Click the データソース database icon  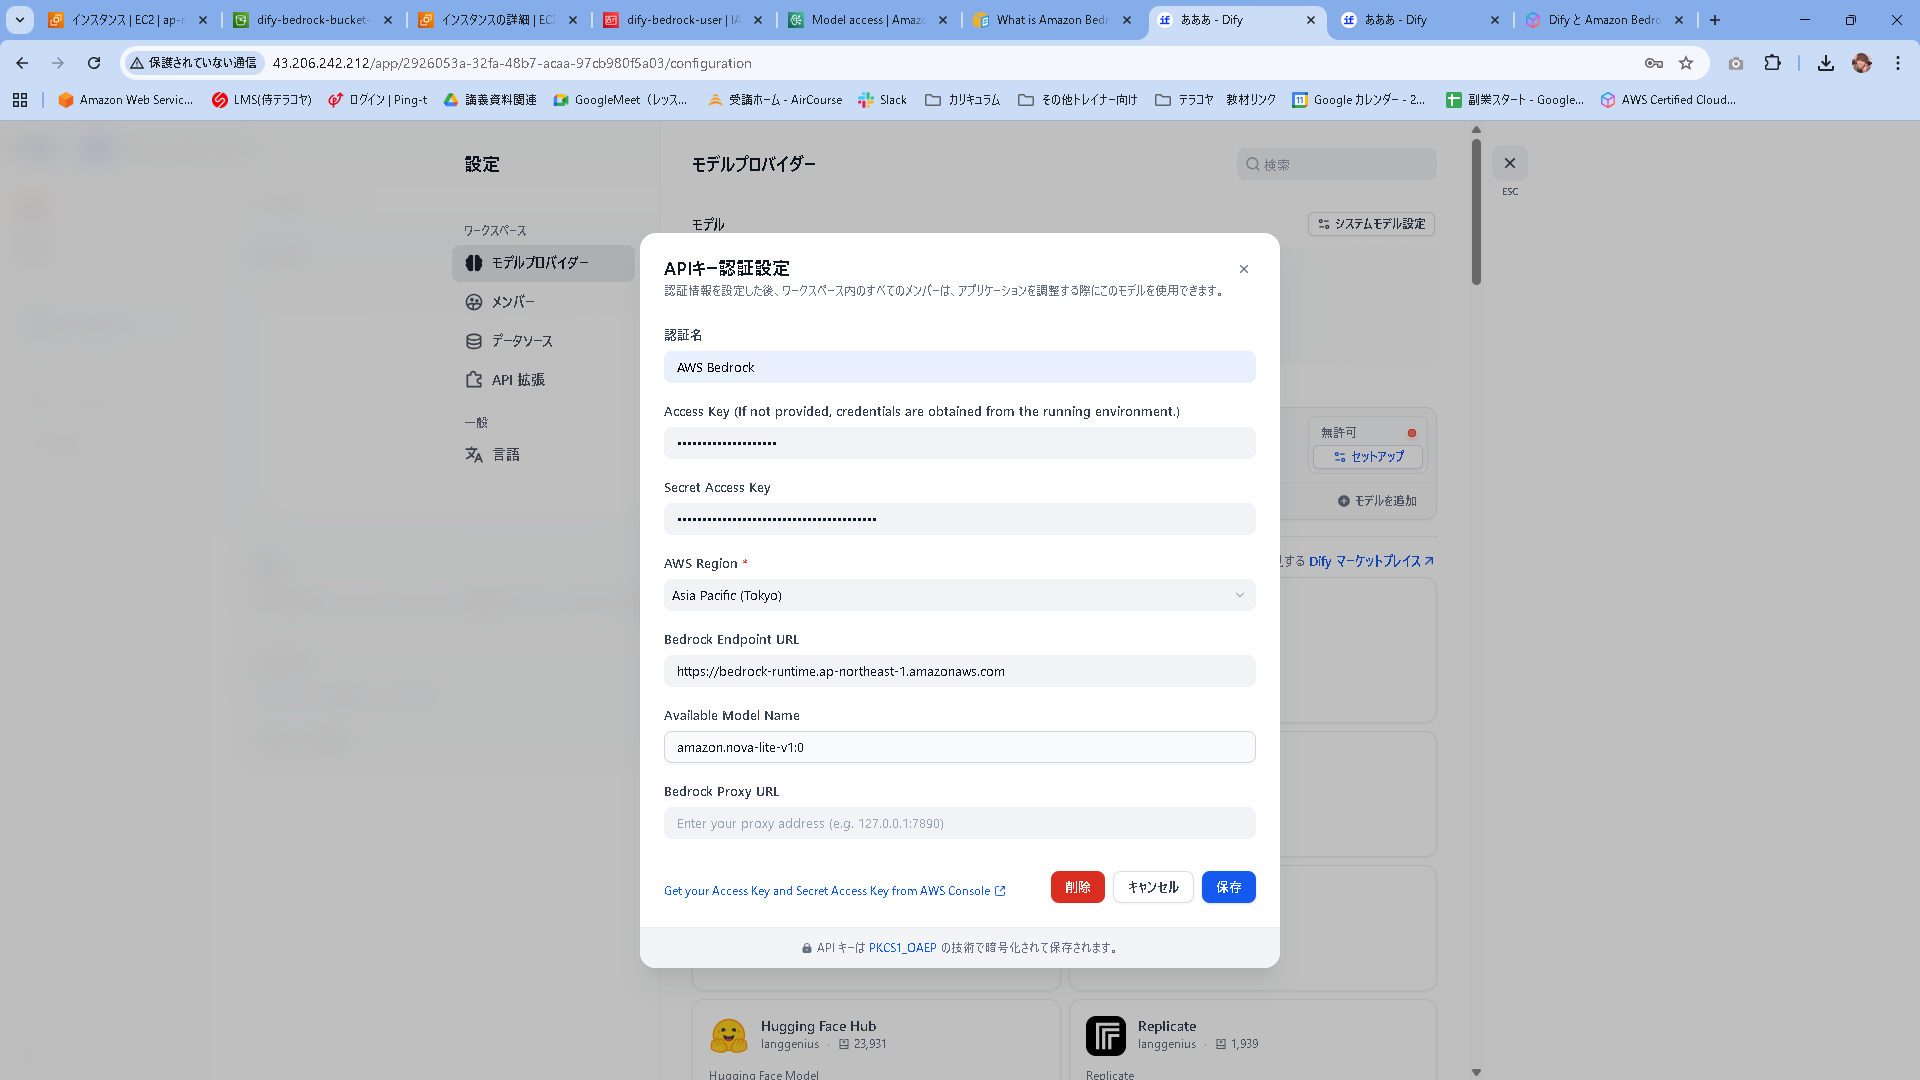coord(474,340)
